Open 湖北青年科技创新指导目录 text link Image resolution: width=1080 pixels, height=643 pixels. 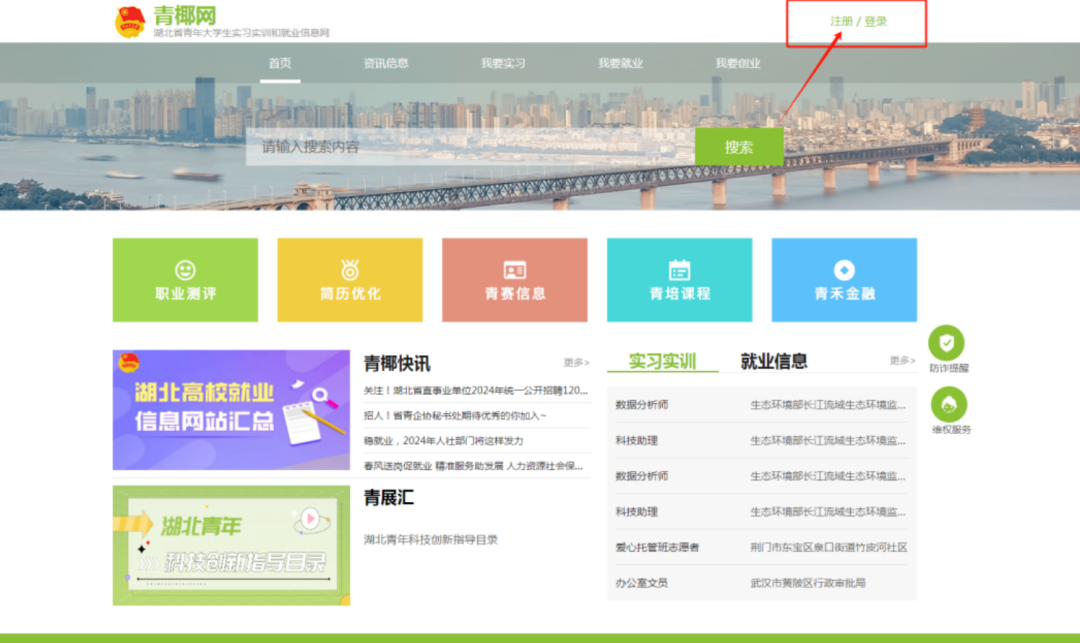430,540
